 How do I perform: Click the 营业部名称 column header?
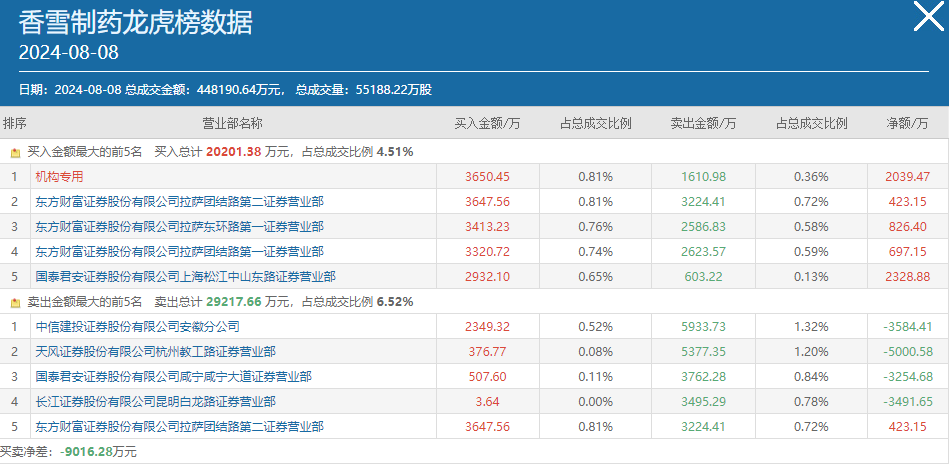(233, 124)
